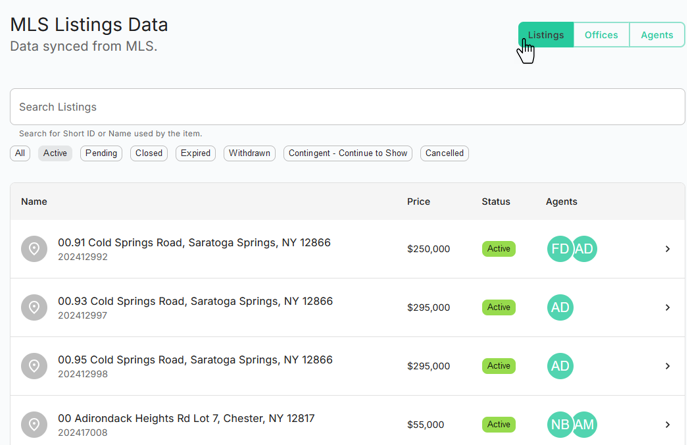The width and height of the screenshot is (687, 445).
Task: Click the location pin icon for Adirondack Heights listing
Action: pos(34,425)
